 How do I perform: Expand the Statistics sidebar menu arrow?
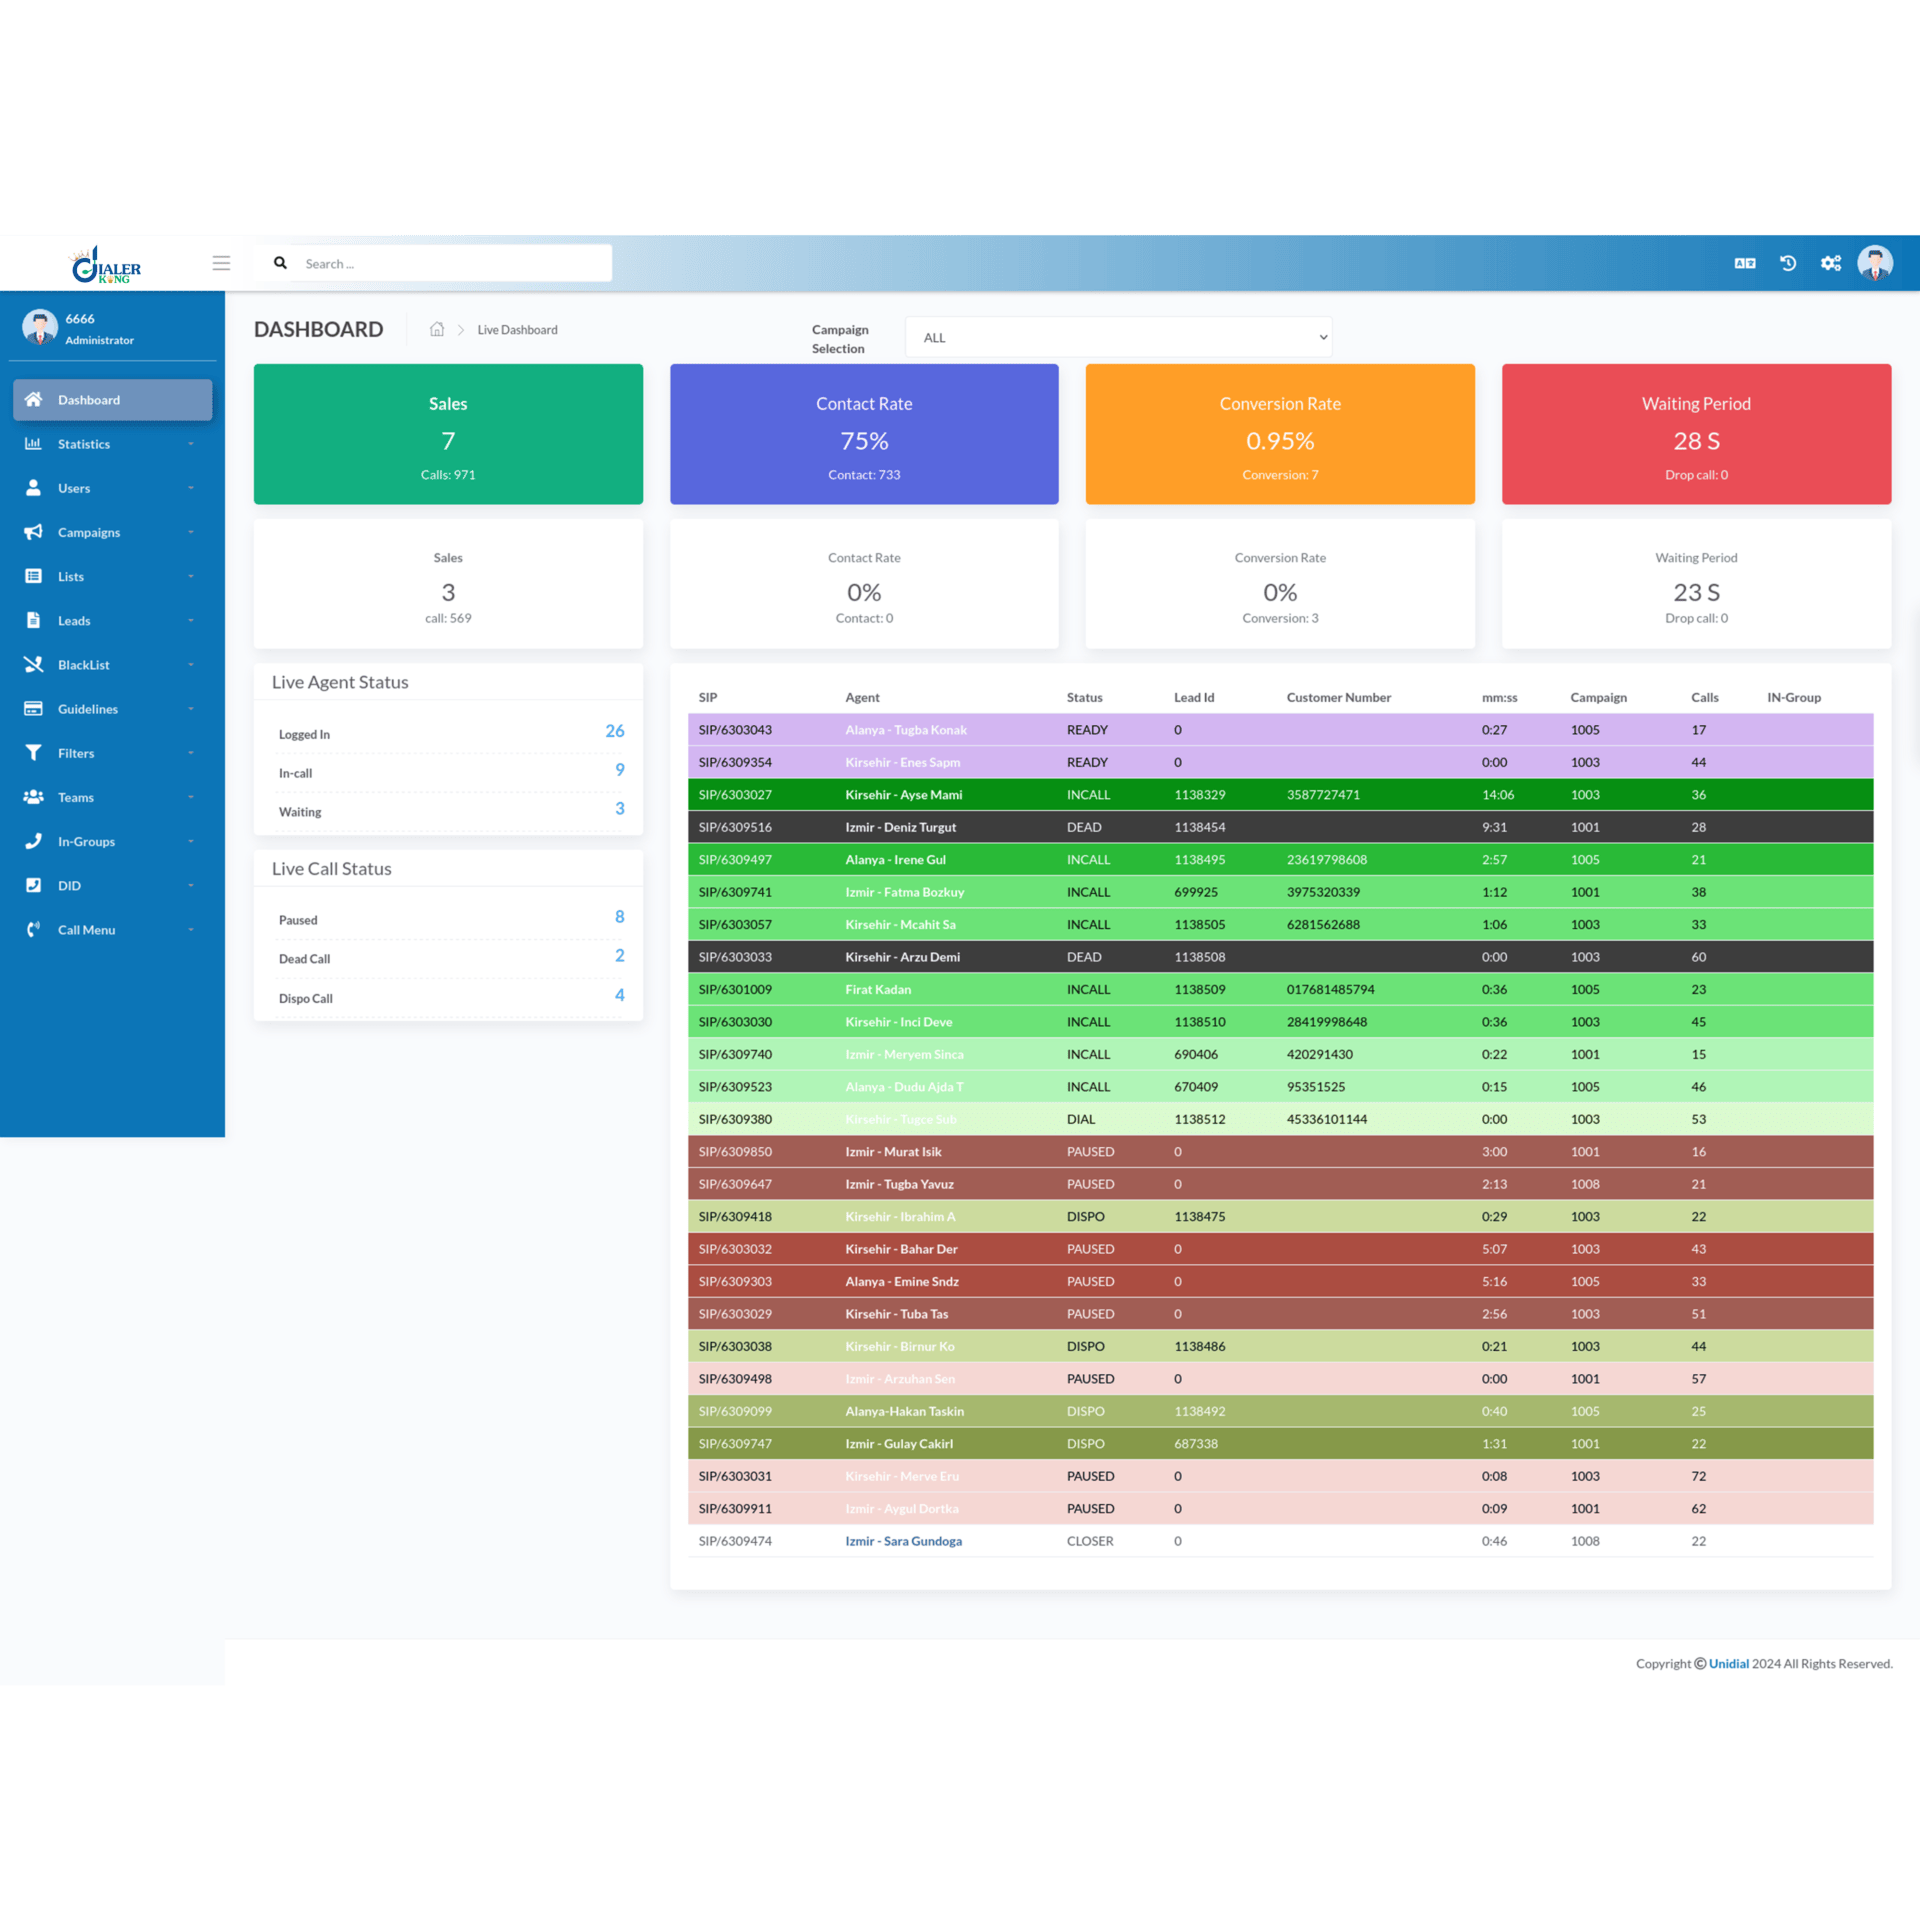(190, 444)
